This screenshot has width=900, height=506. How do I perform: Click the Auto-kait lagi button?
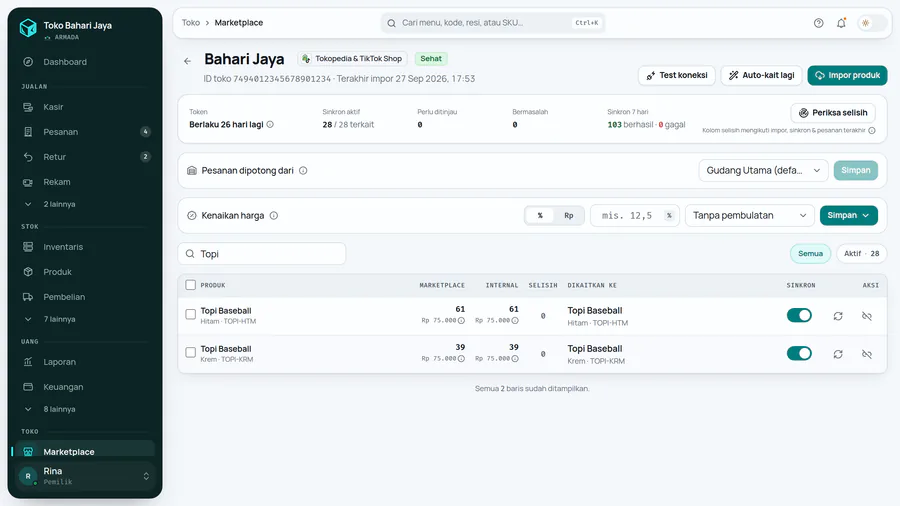click(761, 75)
